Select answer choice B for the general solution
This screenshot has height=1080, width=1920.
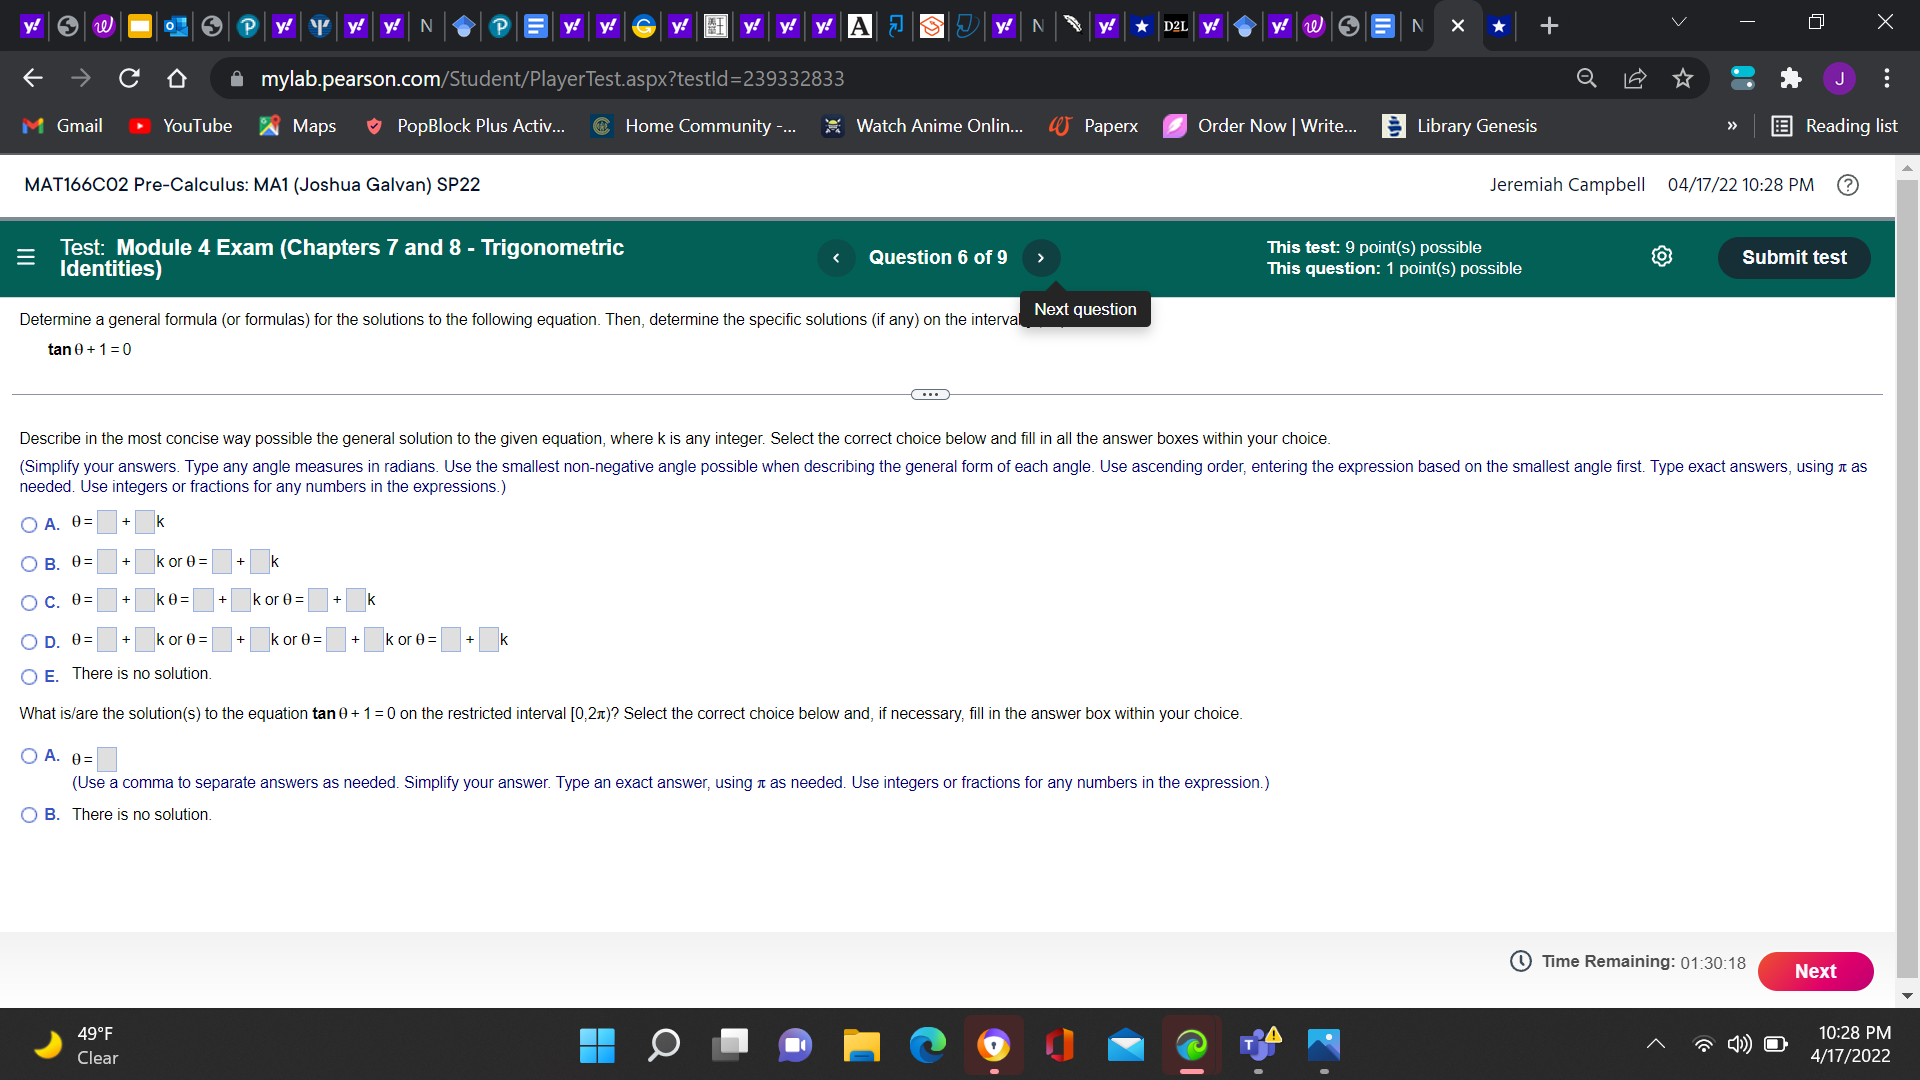click(29, 565)
